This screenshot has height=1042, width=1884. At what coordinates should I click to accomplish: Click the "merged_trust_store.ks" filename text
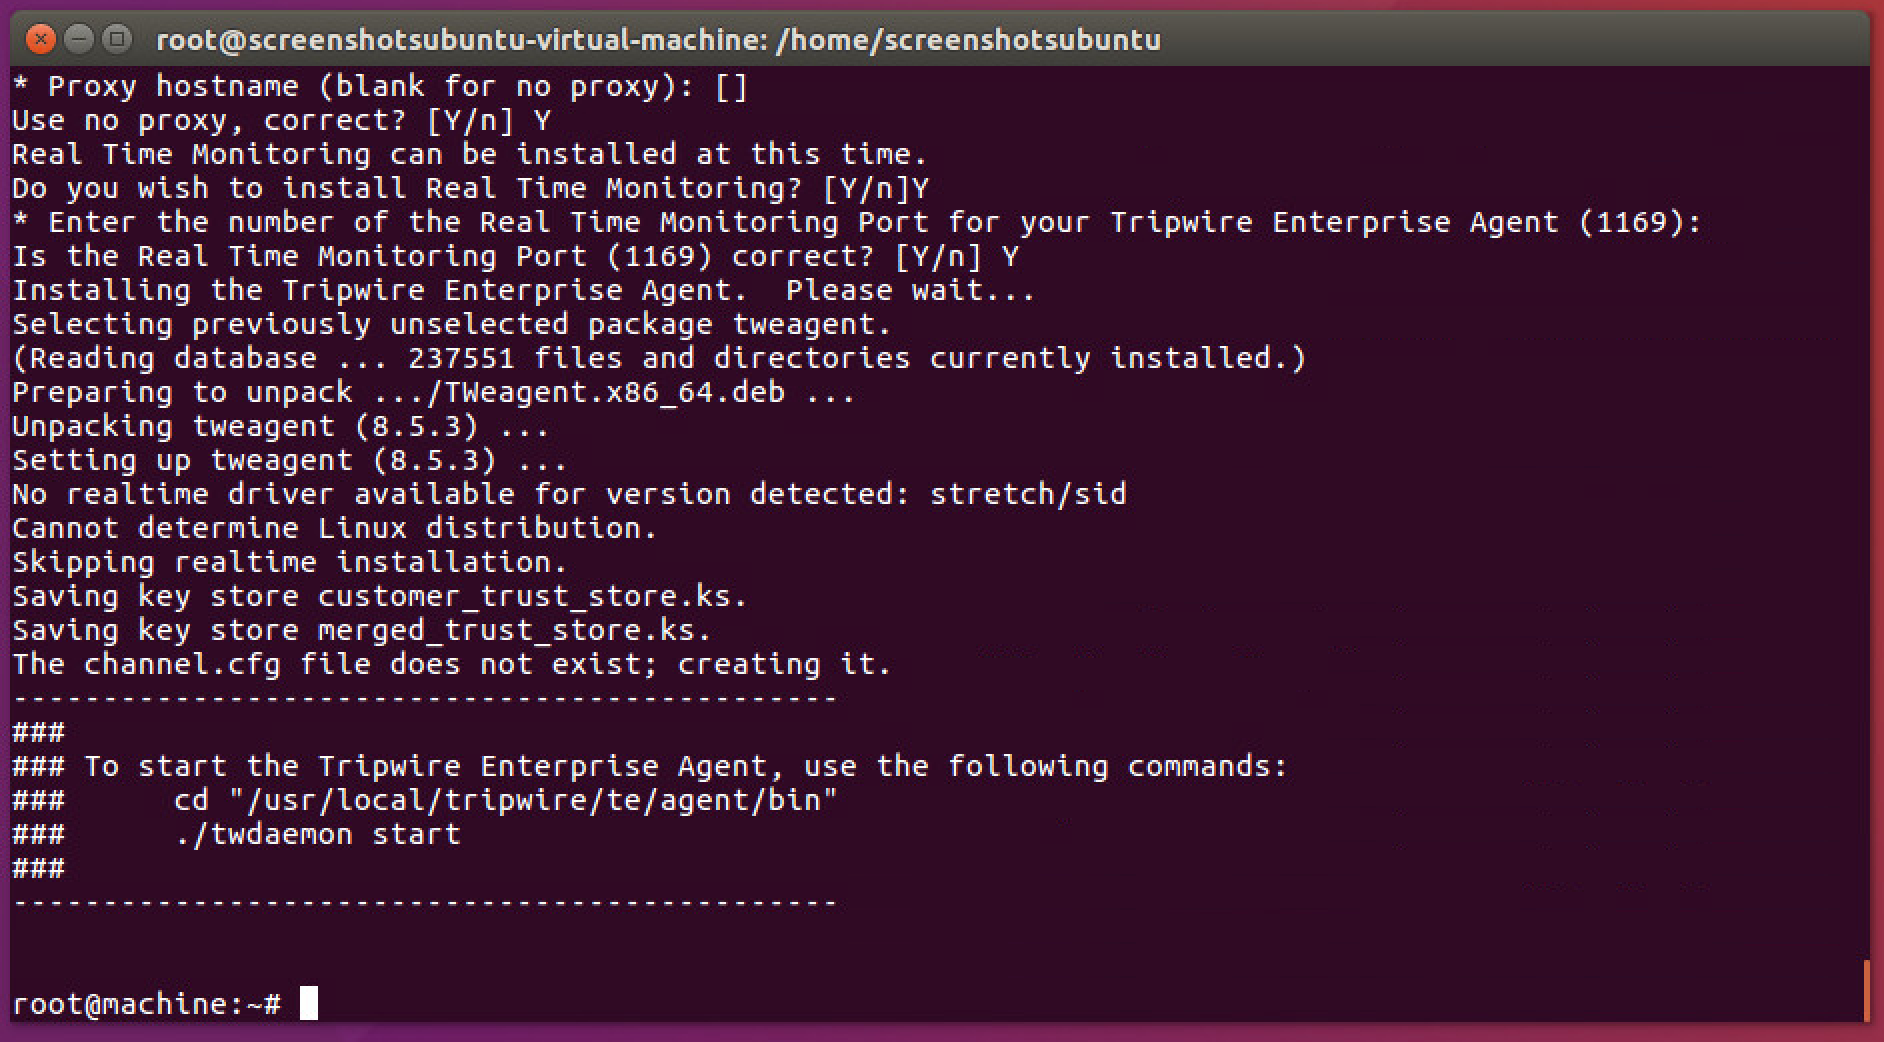(512, 630)
